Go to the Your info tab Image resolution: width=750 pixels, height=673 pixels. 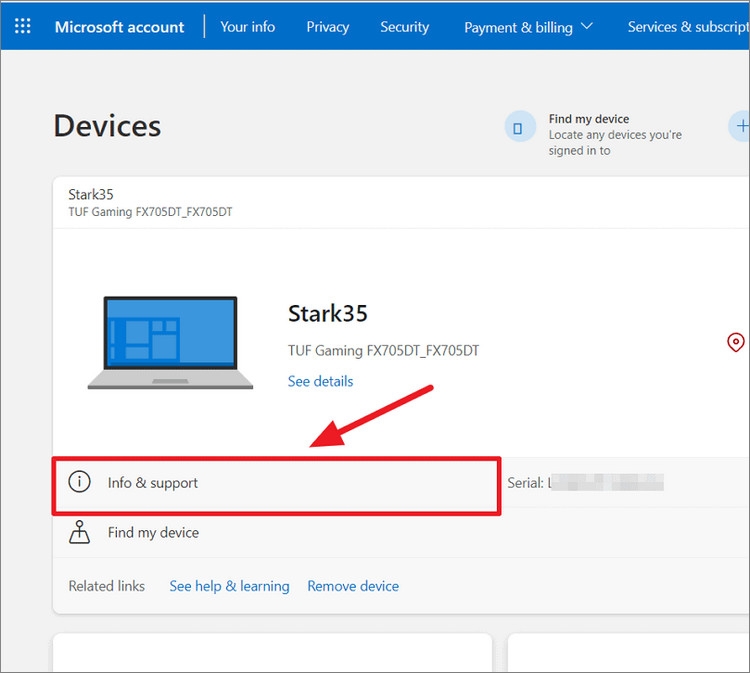[247, 27]
